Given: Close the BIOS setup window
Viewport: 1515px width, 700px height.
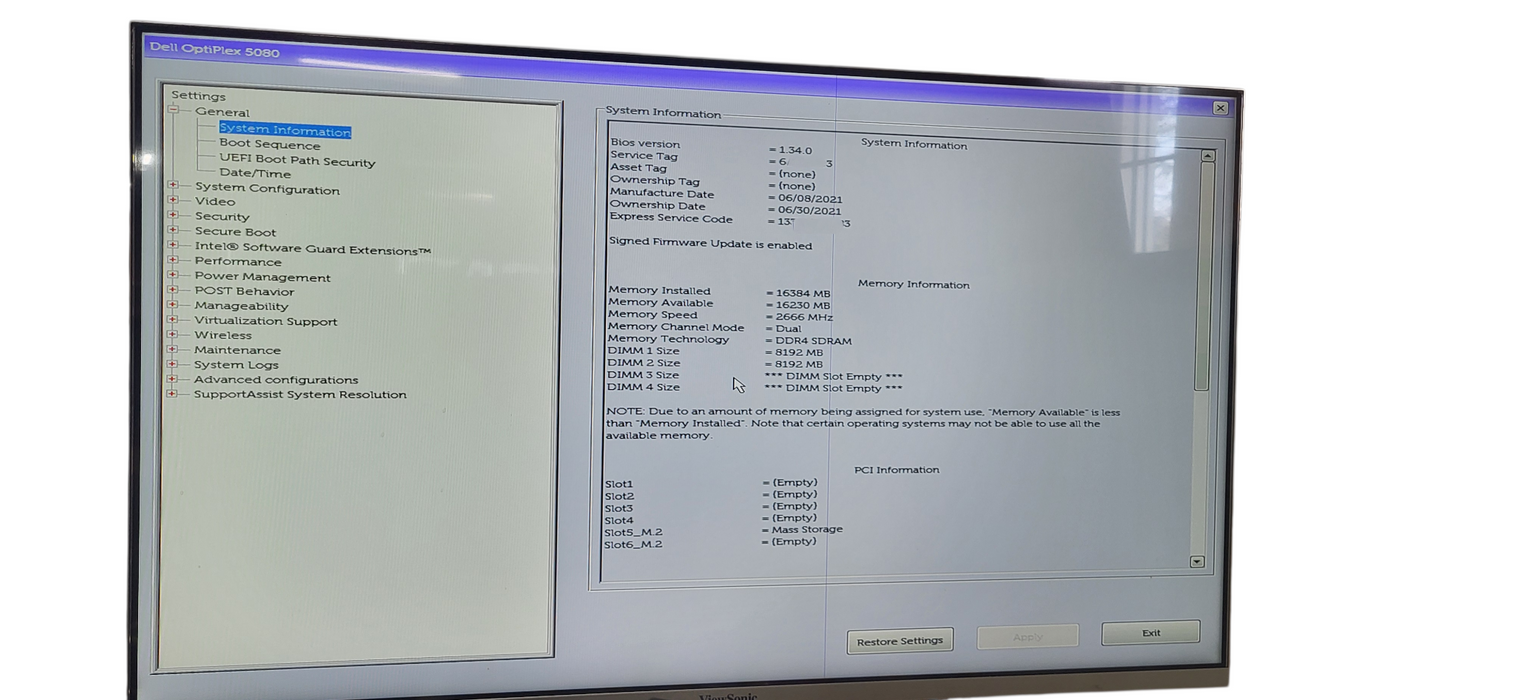Looking at the screenshot, I should pyautogui.click(x=1220, y=108).
